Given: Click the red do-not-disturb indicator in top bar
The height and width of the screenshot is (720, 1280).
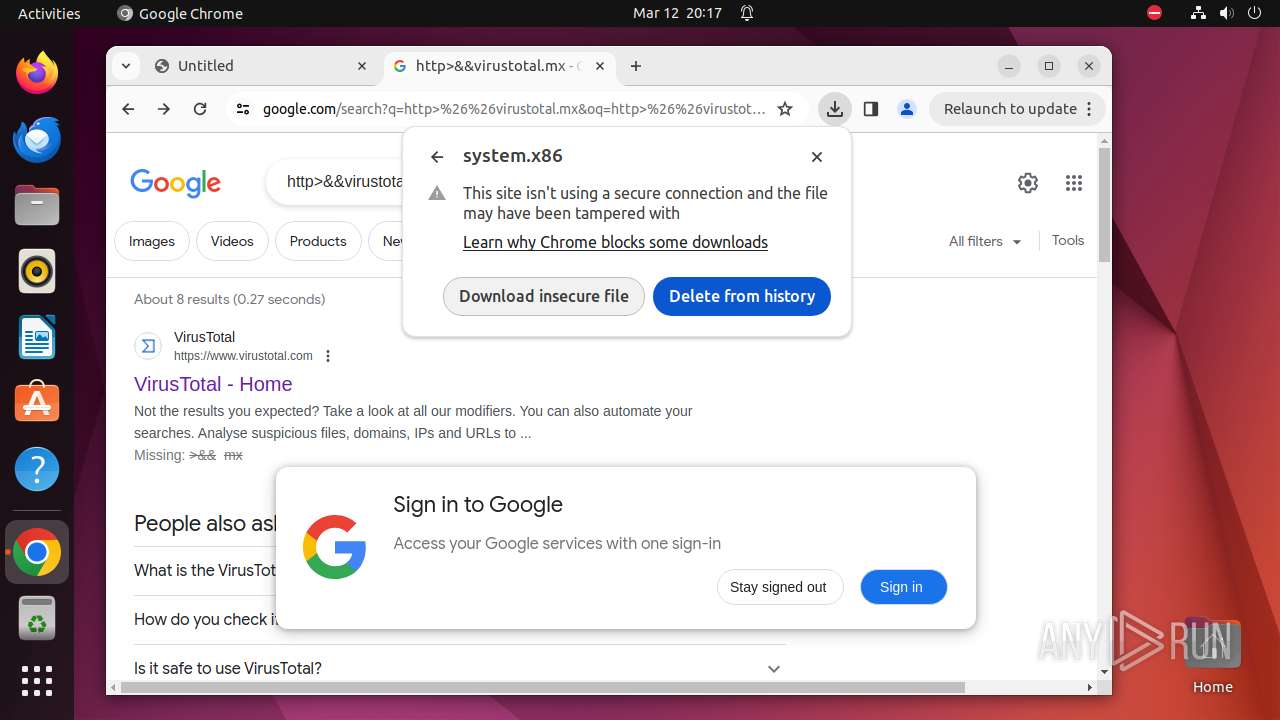Looking at the screenshot, I should point(1155,13).
